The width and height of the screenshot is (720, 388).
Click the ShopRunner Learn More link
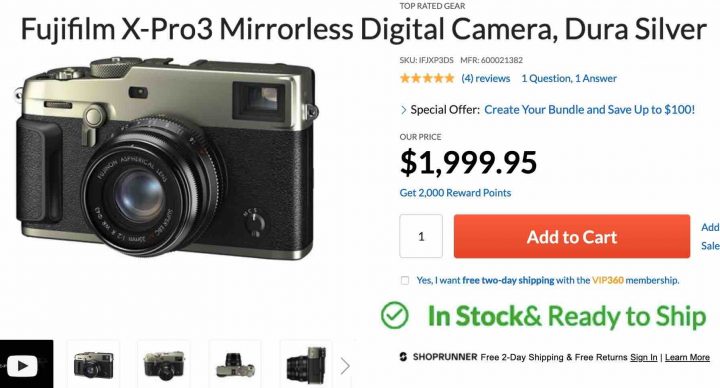coord(687,357)
